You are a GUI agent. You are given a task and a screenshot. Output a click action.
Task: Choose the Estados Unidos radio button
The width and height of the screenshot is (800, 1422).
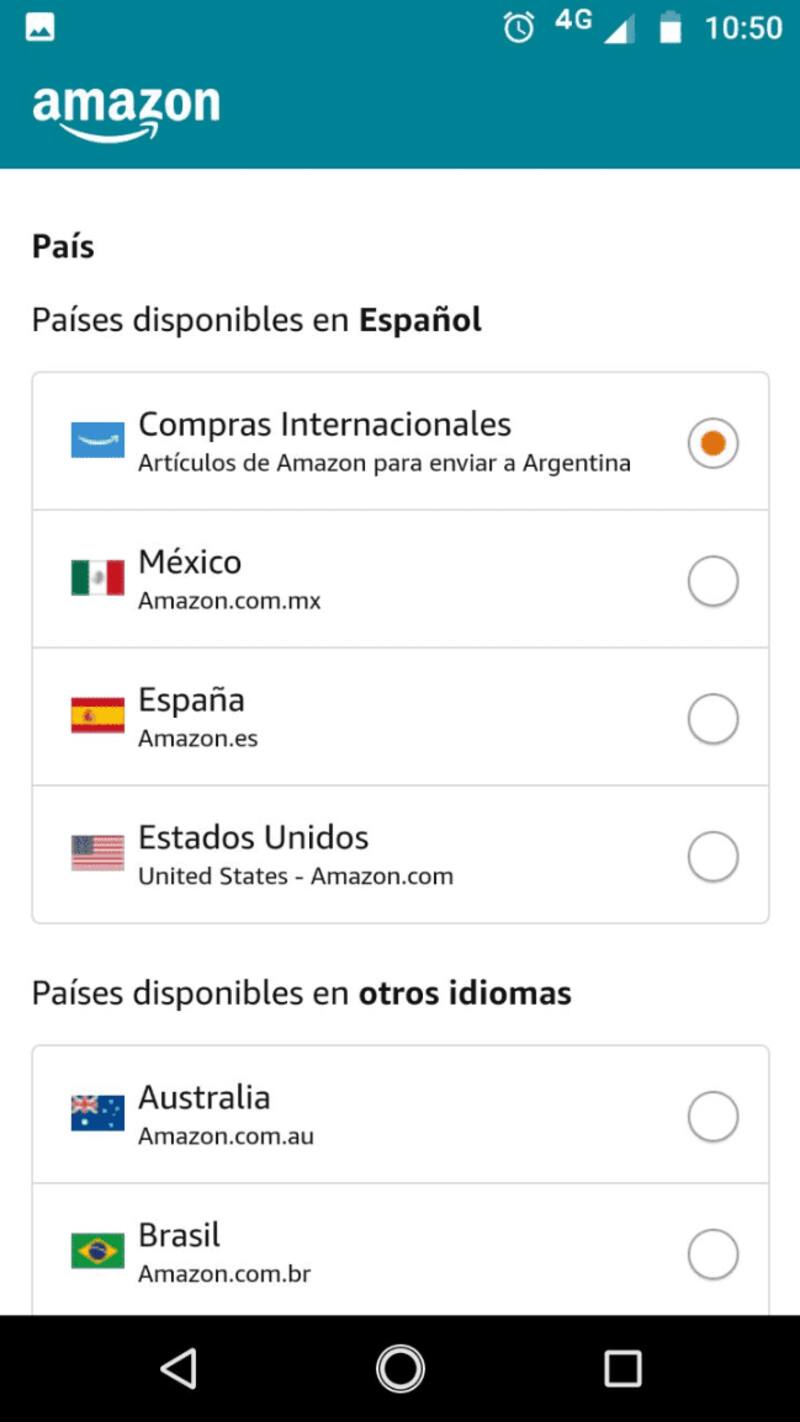point(713,857)
